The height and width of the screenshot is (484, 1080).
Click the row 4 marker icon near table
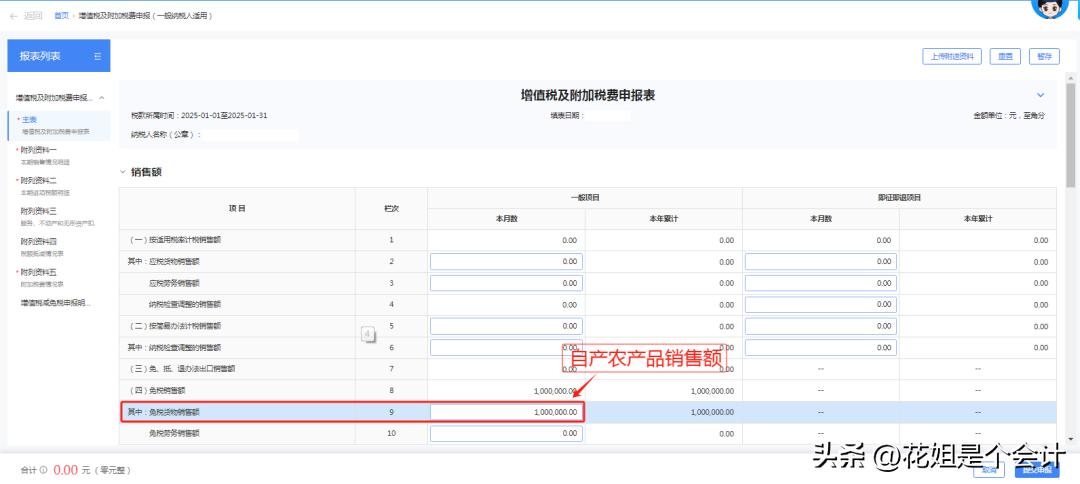368,334
